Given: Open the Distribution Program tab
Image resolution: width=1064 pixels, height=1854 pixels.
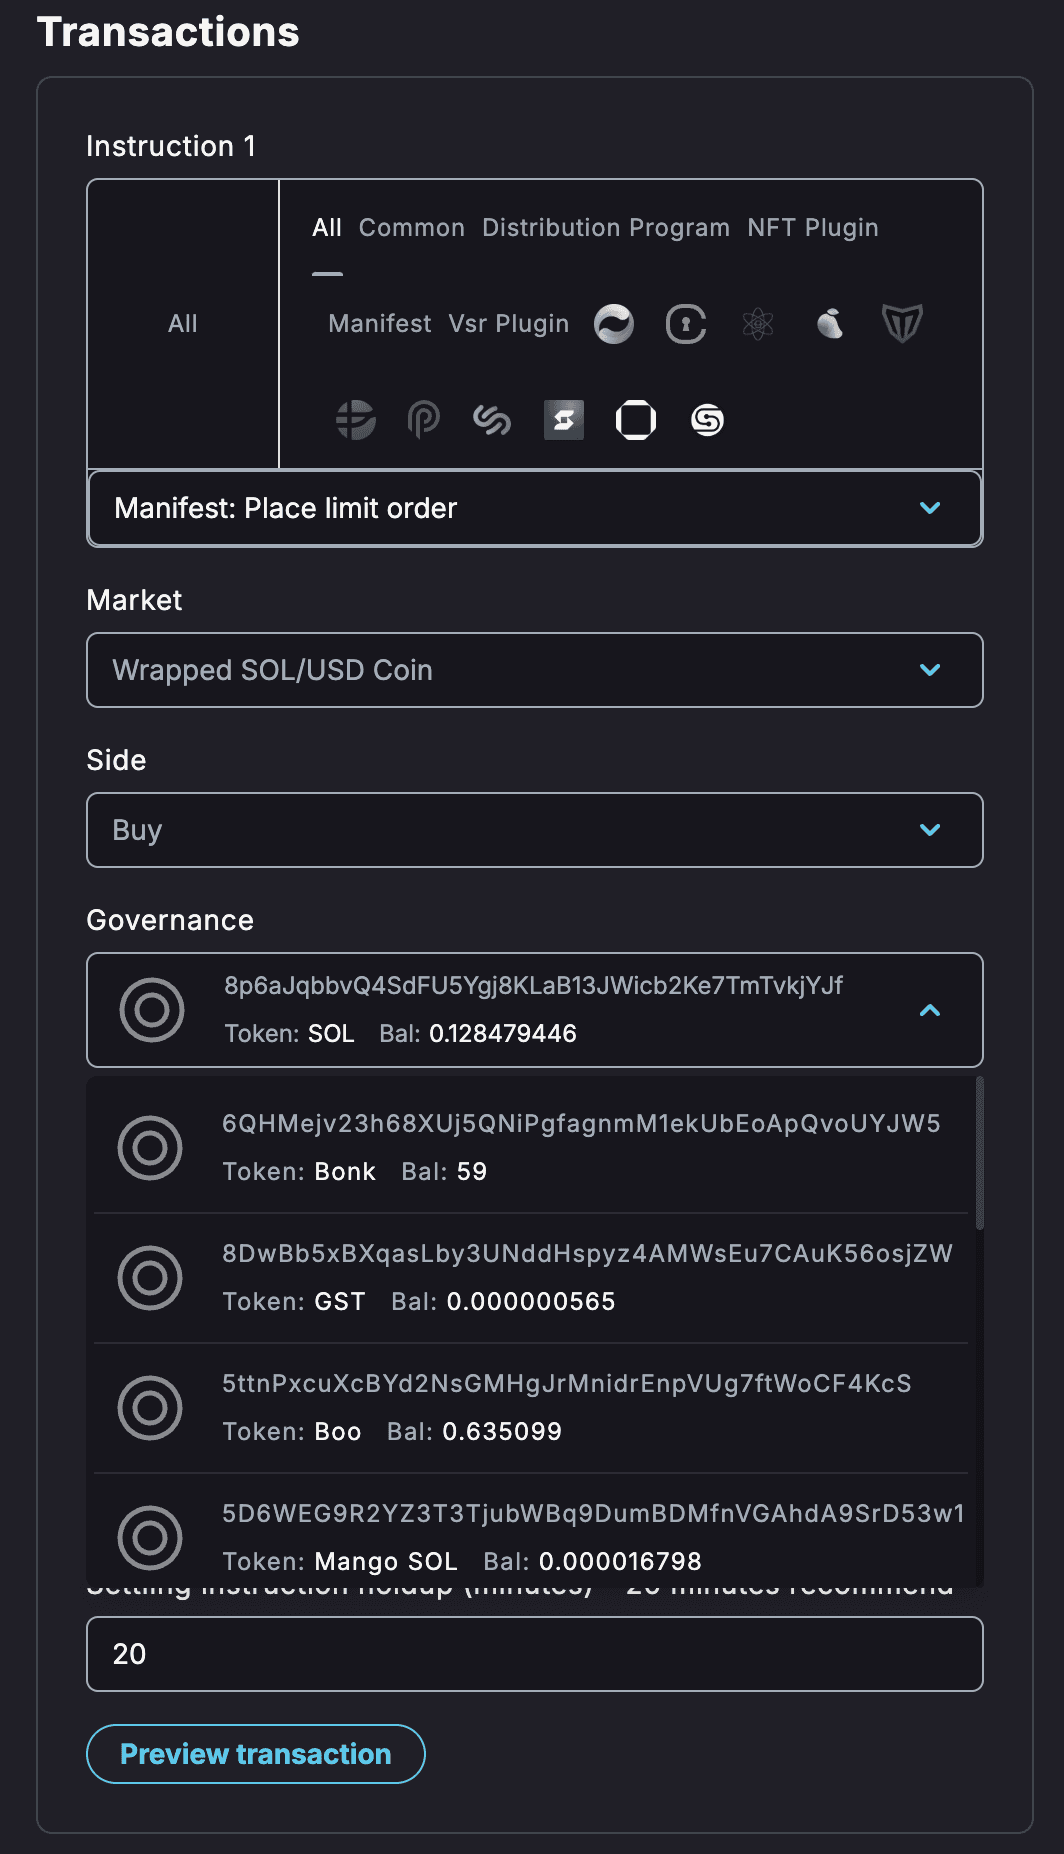Looking at the screenshot, I should [x=605, y=228].
